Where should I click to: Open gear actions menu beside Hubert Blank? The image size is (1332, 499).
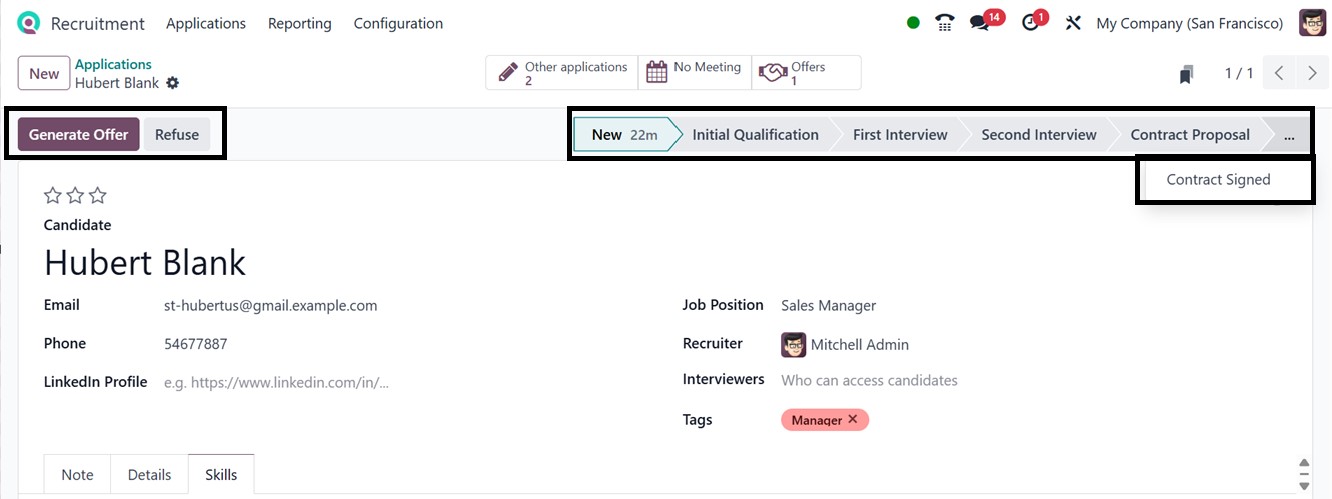[x=172, y=83]
